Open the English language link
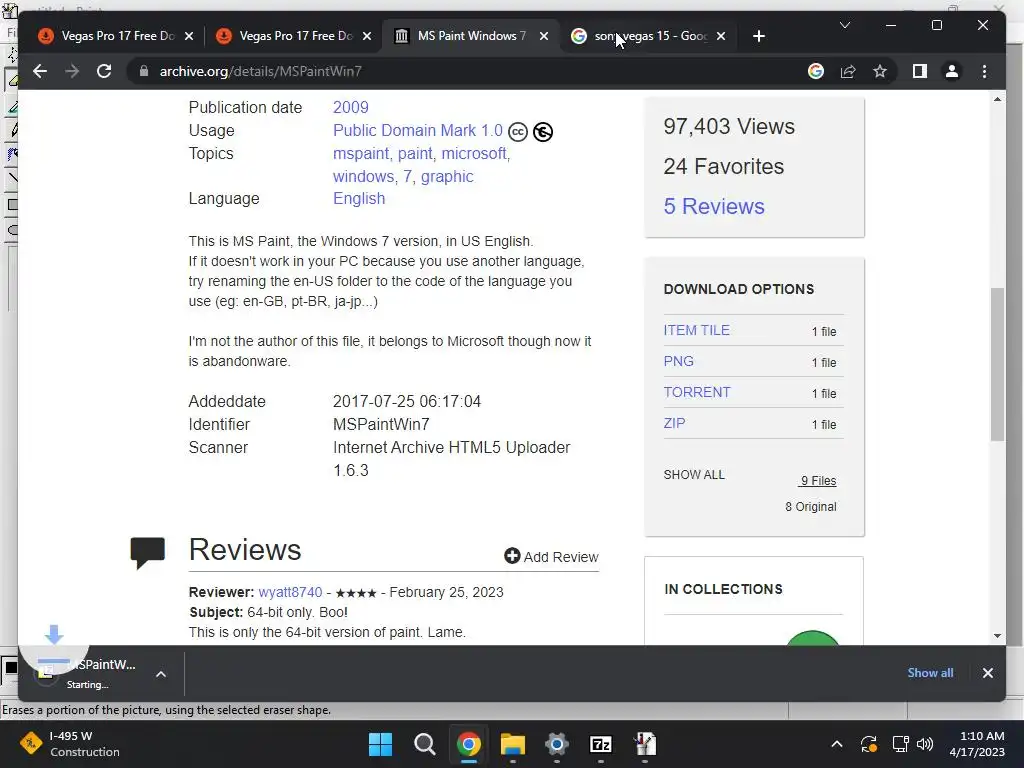Screen dimensions: 1024x768 click(359, 199)
